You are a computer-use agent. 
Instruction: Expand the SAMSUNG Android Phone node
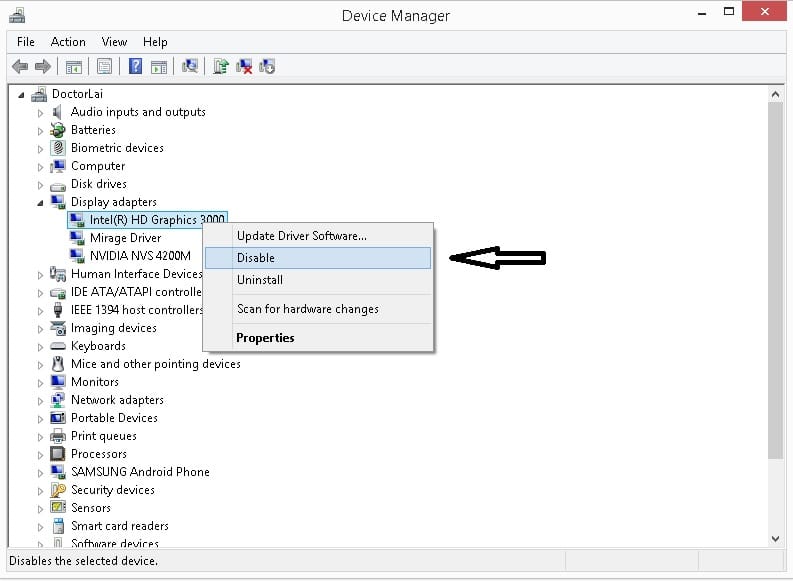(40, 473)
